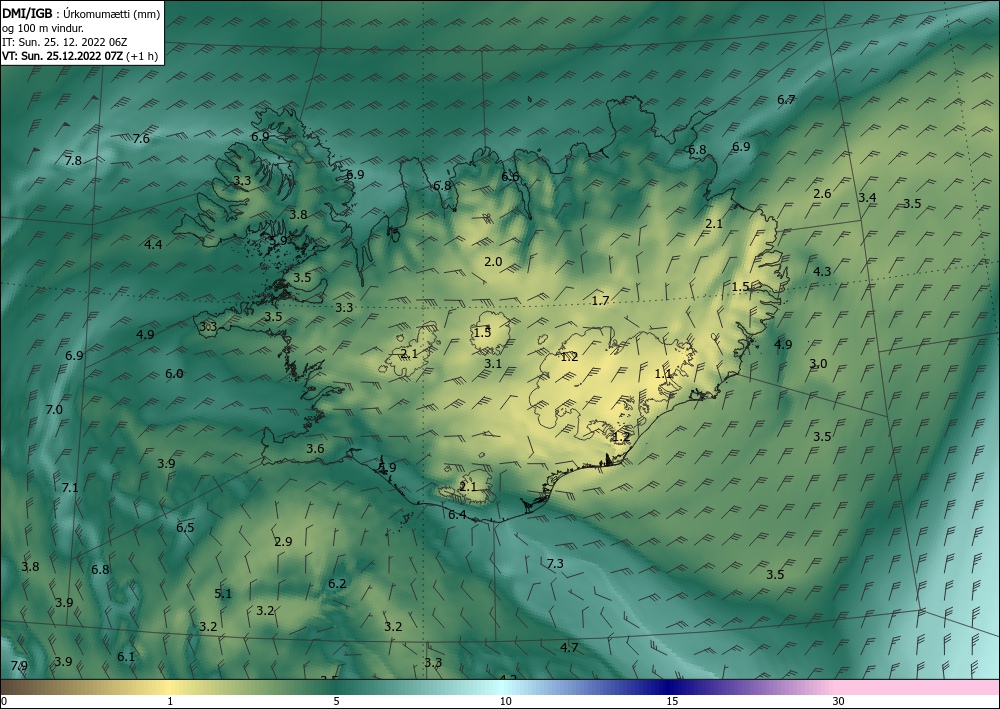Screen dimensions: 1000x709
Task: Select the 'og 100 m vindur.' caption line
Action: [43, 28]
